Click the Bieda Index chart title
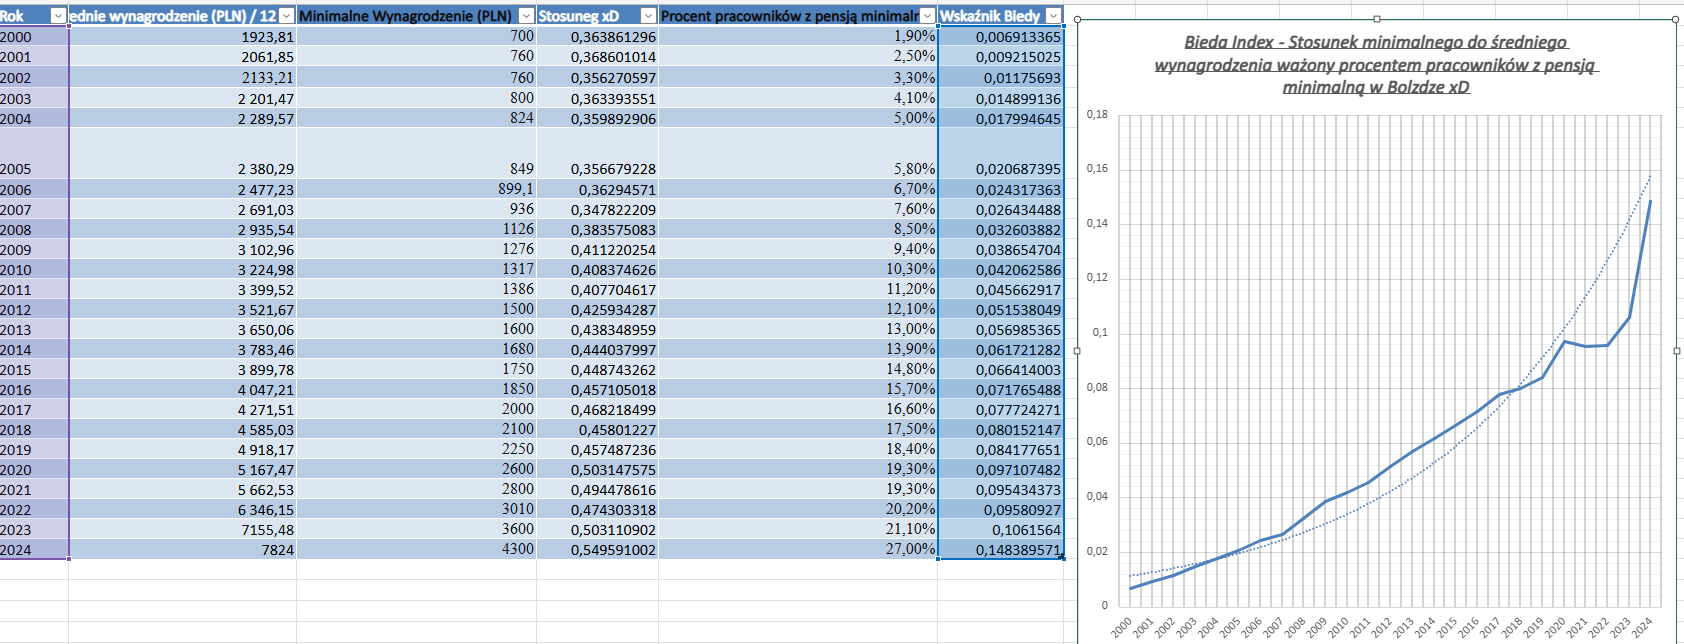 1376,64
